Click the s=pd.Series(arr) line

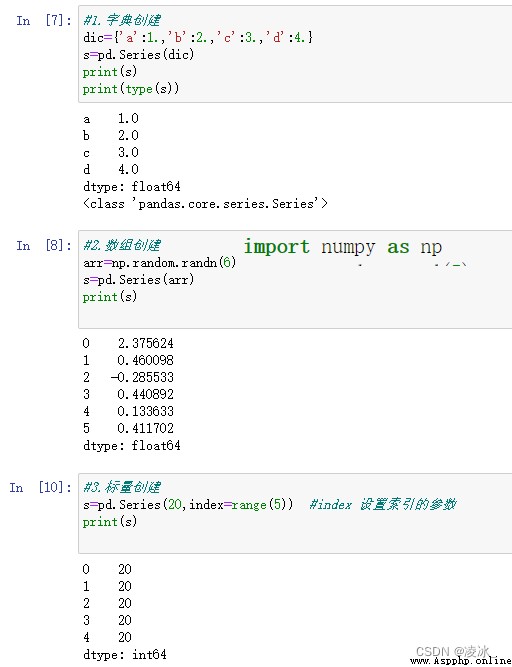click(x=138, y=279)
